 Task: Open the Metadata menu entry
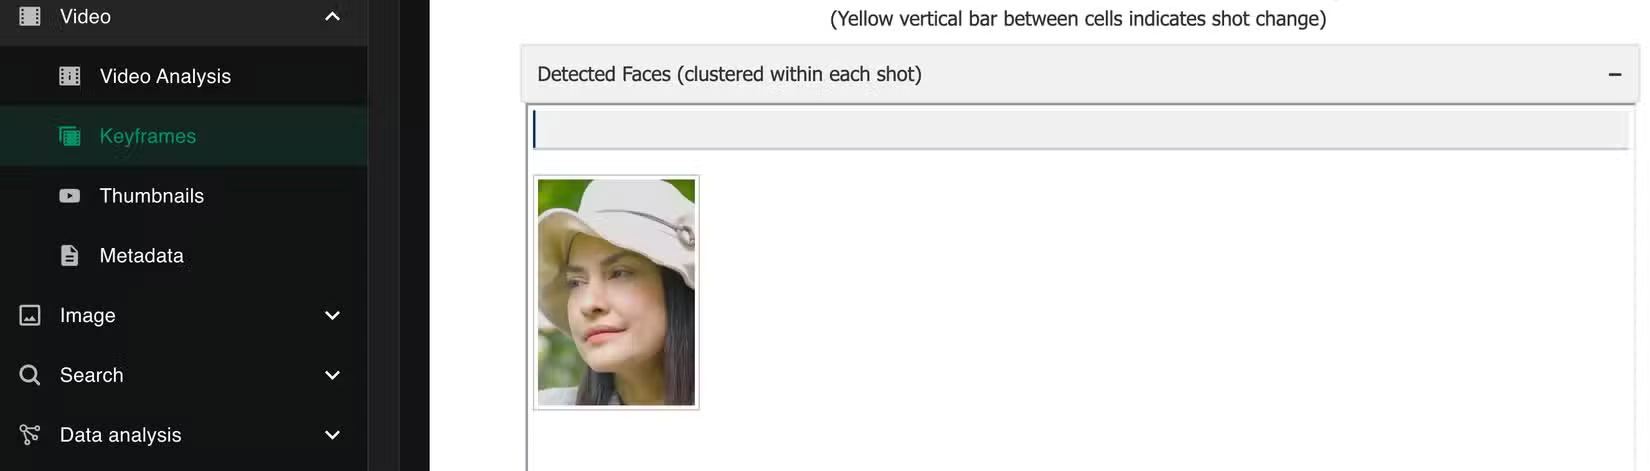(142, 256)
